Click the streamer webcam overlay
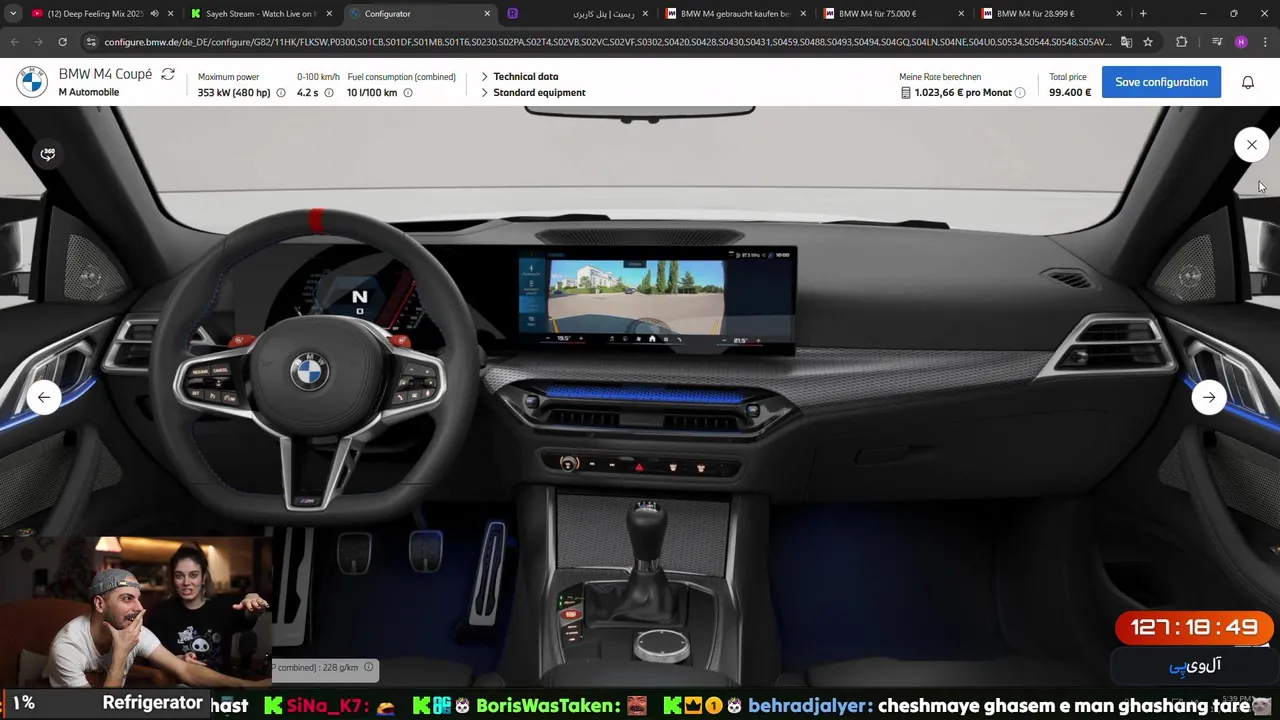This screenshot has height=720, width=1280. pos(136,612)
